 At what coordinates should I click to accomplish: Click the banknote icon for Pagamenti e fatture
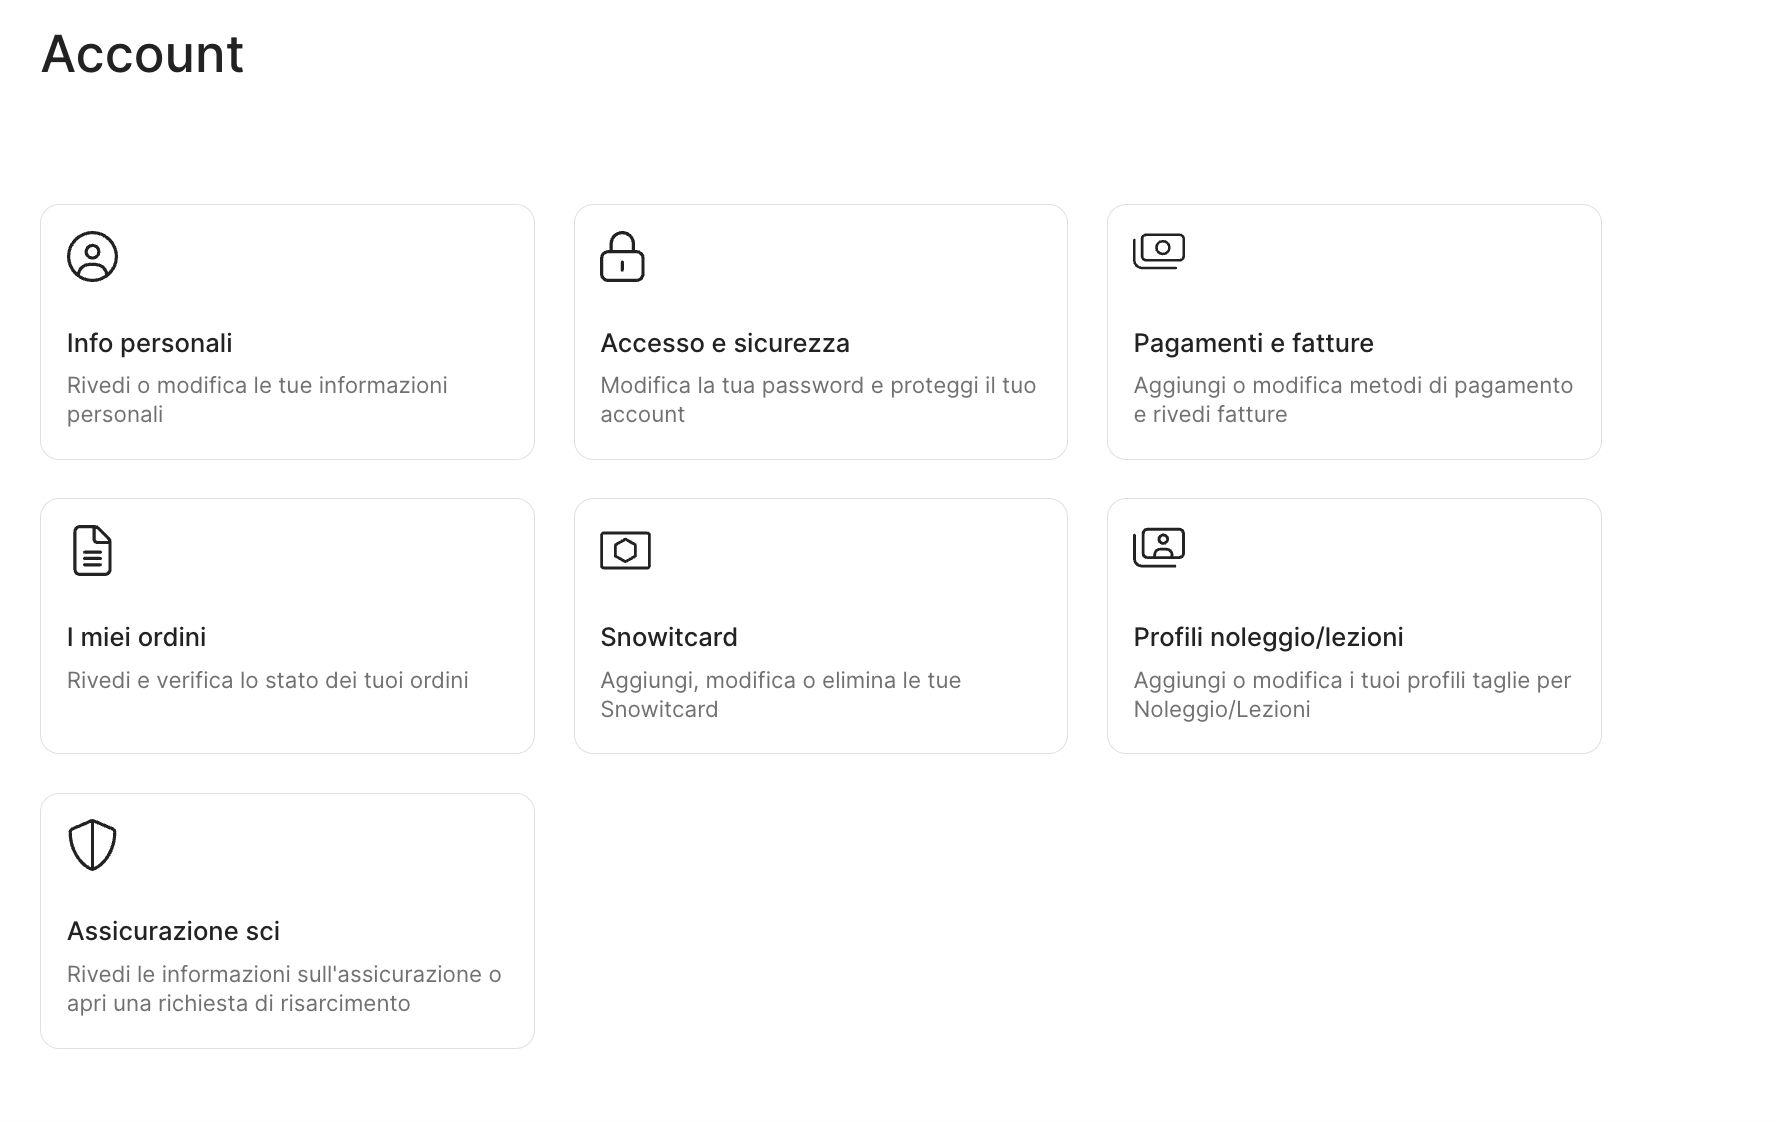click(1159, 251)
